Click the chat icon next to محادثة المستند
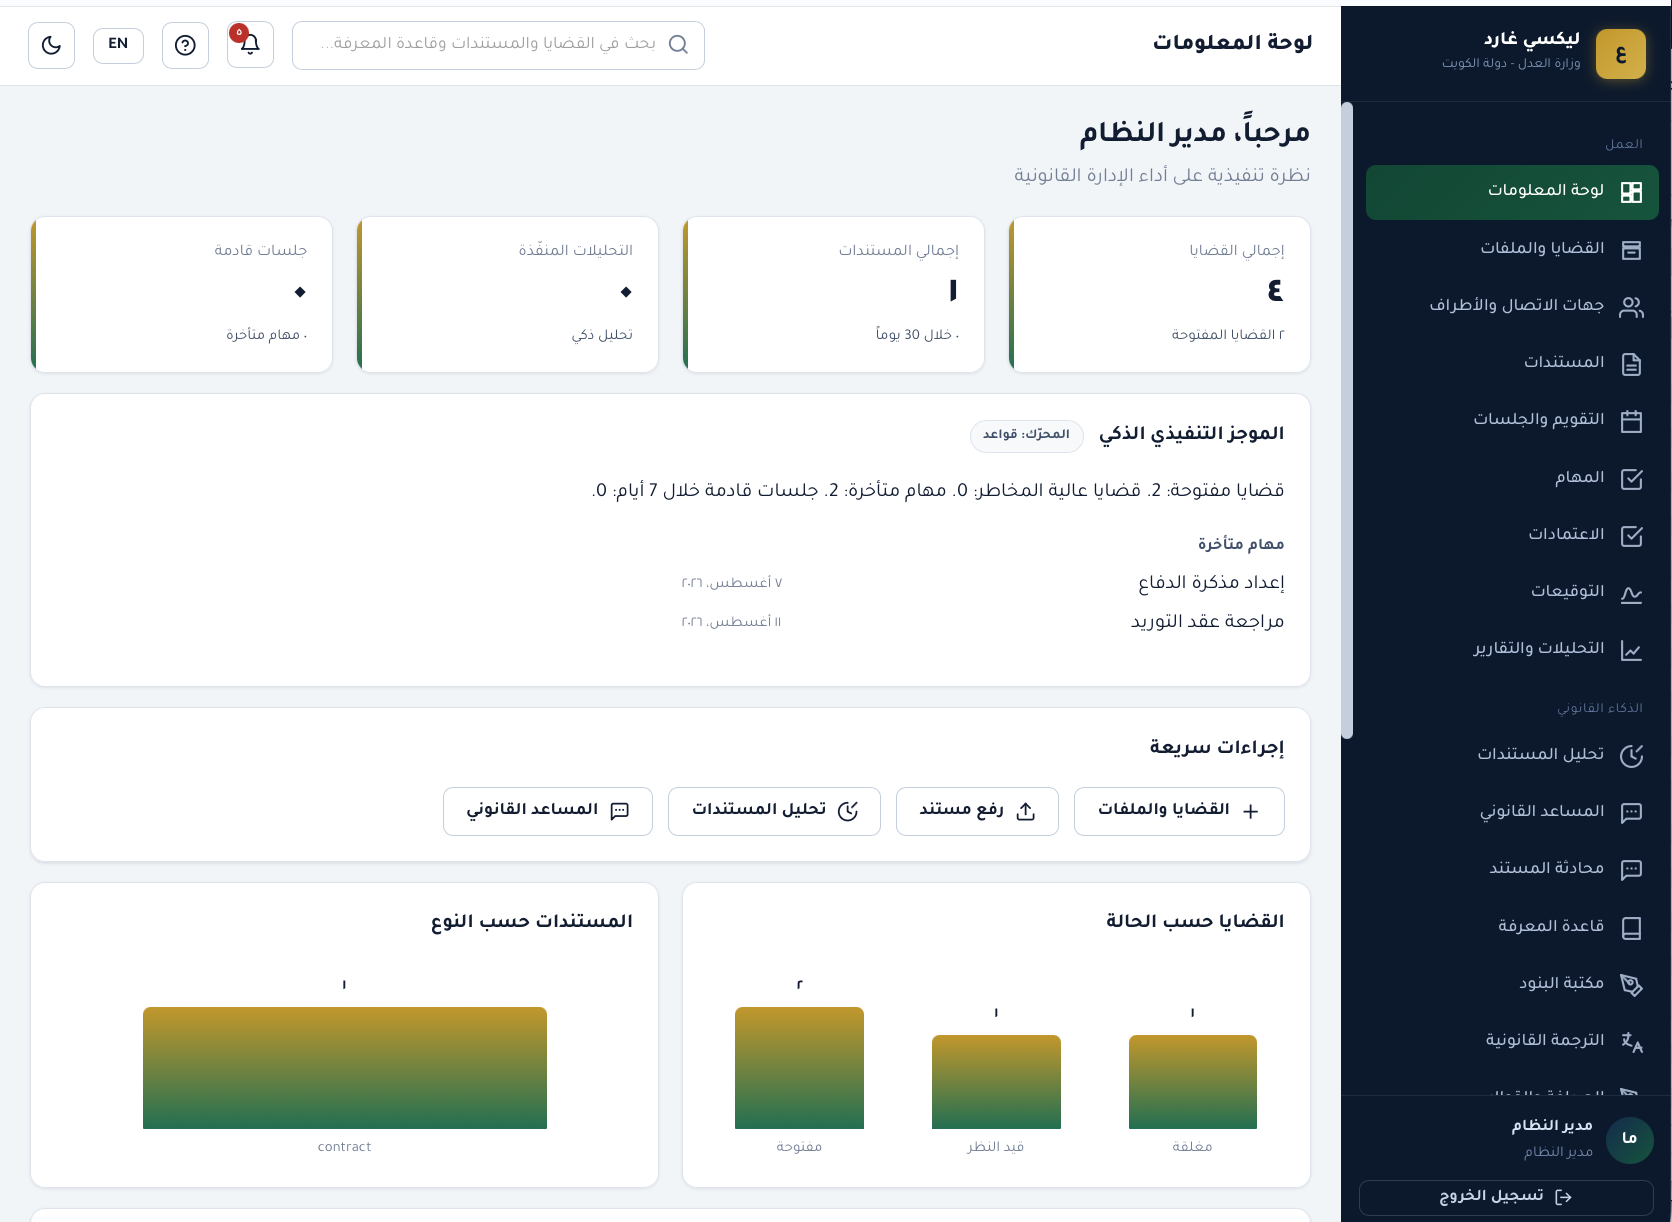Viewport: 1672px width, 1222px height. tap(1631, 870)
